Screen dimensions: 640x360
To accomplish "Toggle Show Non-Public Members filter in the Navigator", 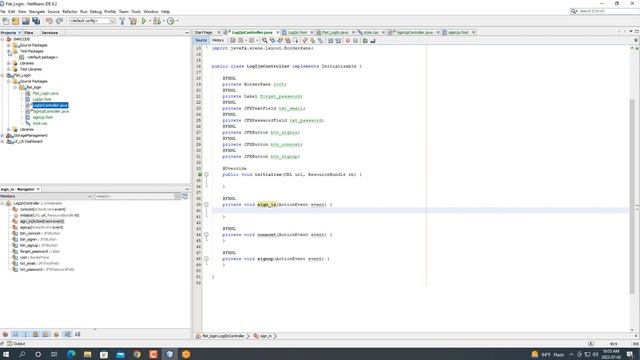I will tap(36, 334).
